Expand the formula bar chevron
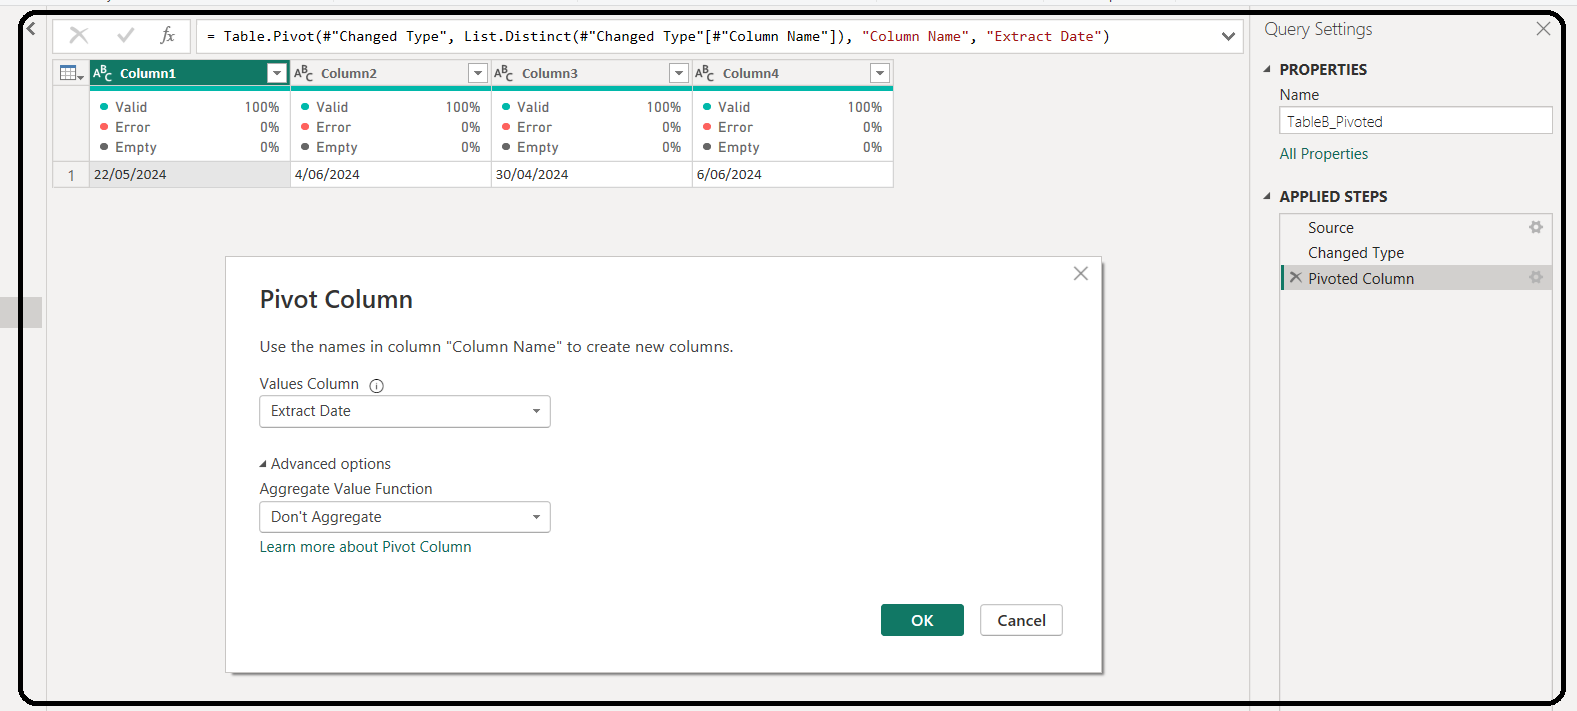The height and width of the screenshot is (711, 1577). 1228,37
